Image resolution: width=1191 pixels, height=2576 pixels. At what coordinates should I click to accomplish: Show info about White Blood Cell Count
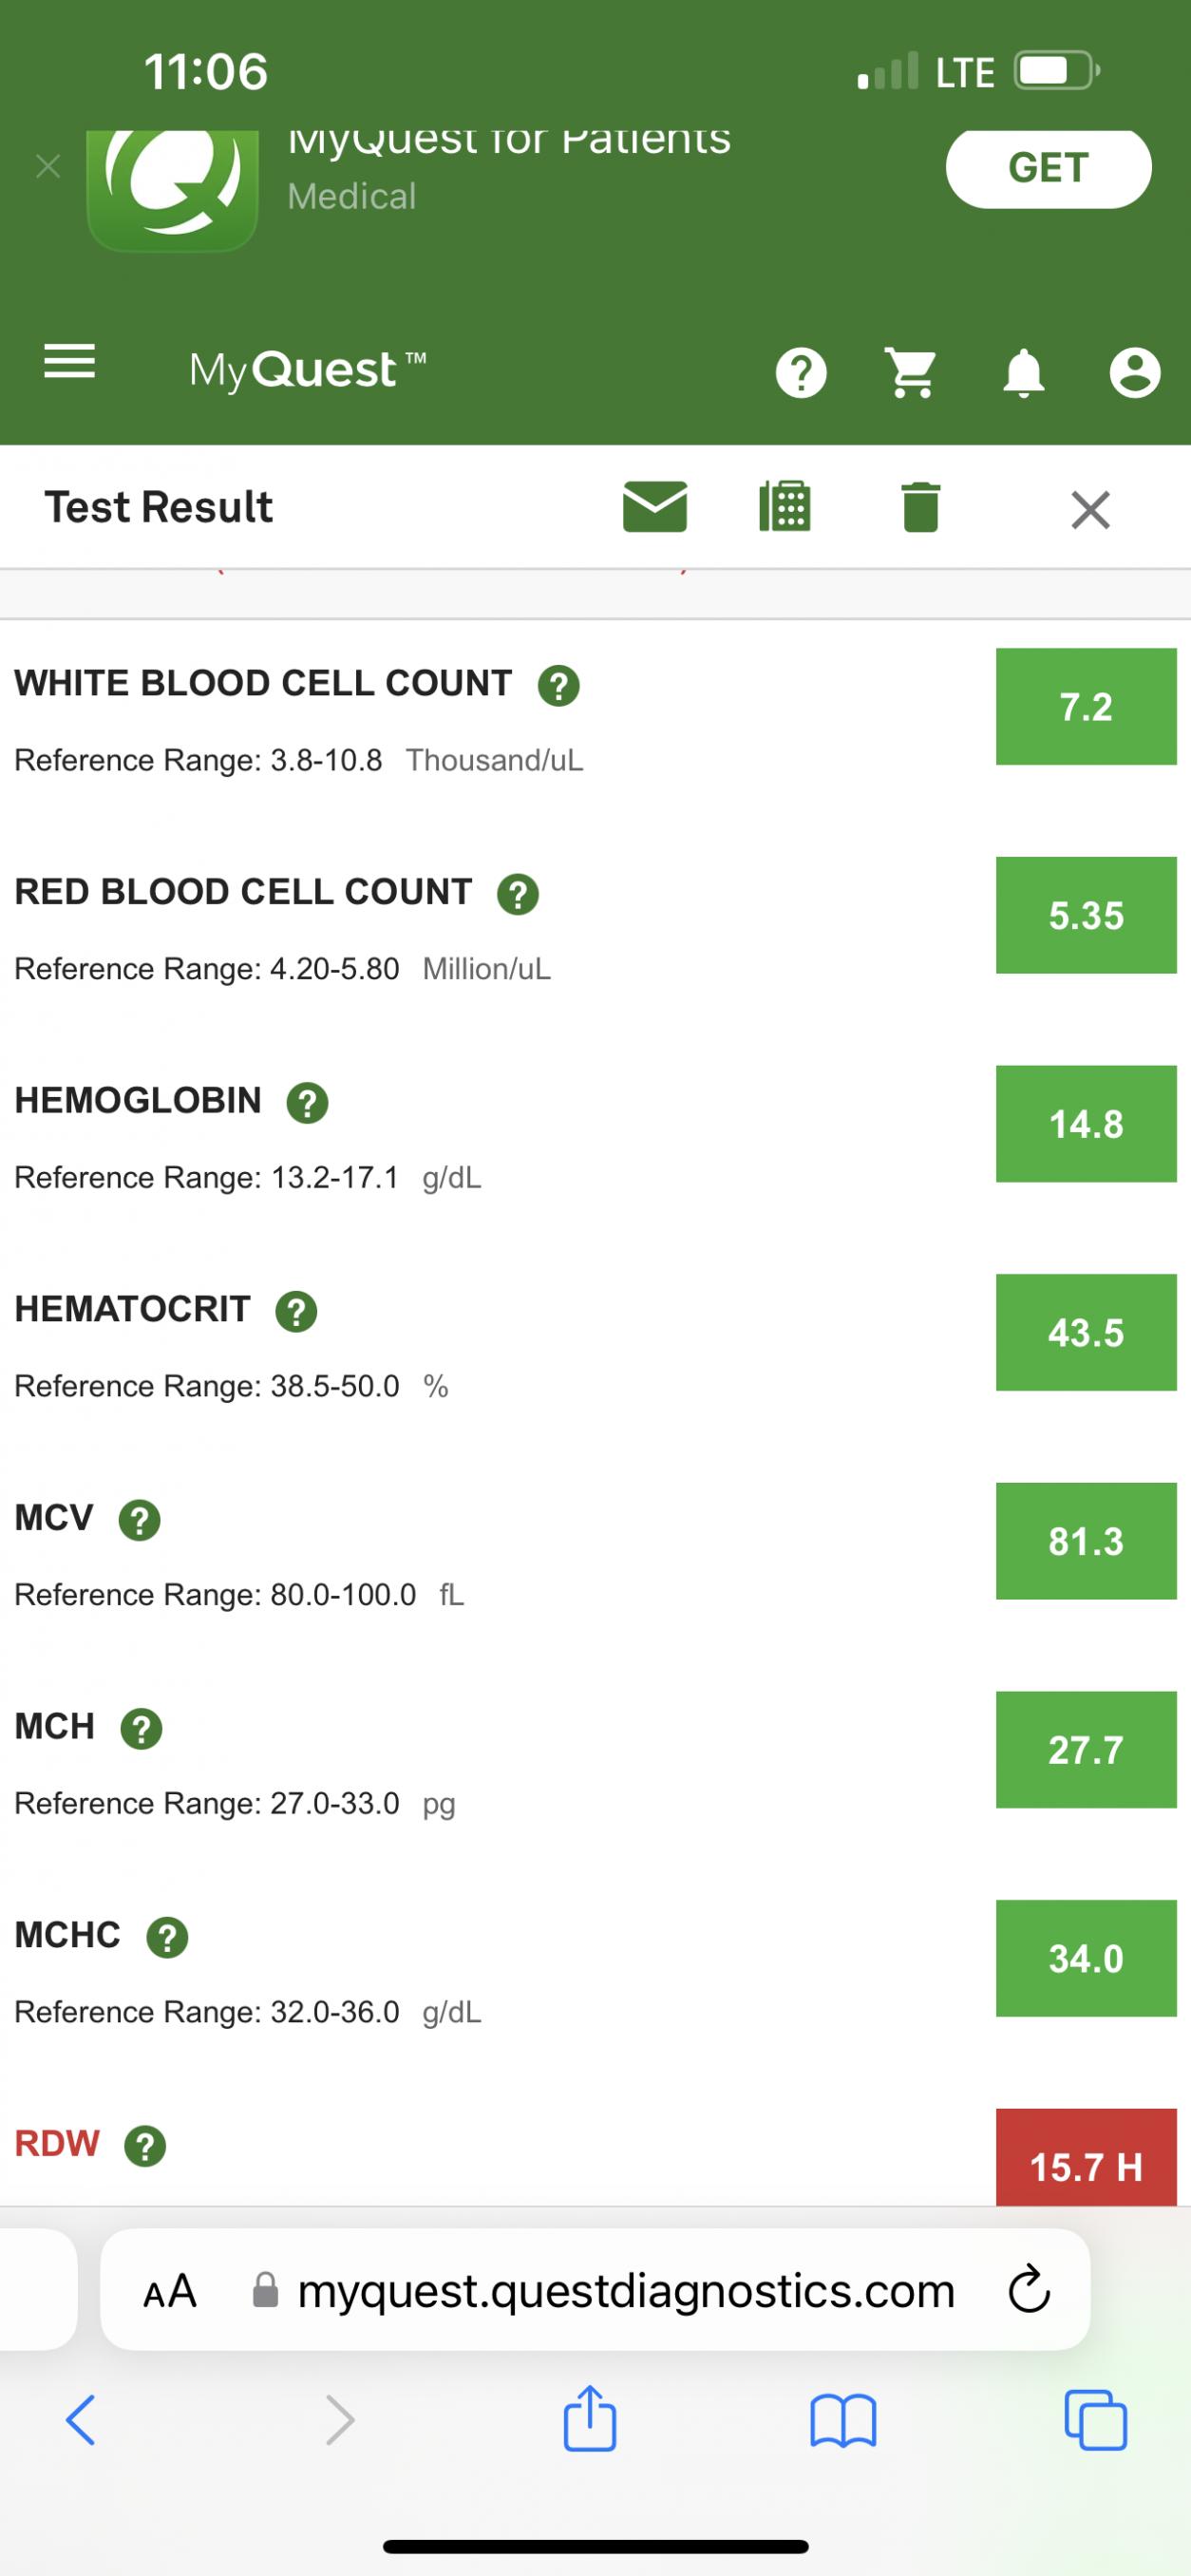click(x=559, y=686)
